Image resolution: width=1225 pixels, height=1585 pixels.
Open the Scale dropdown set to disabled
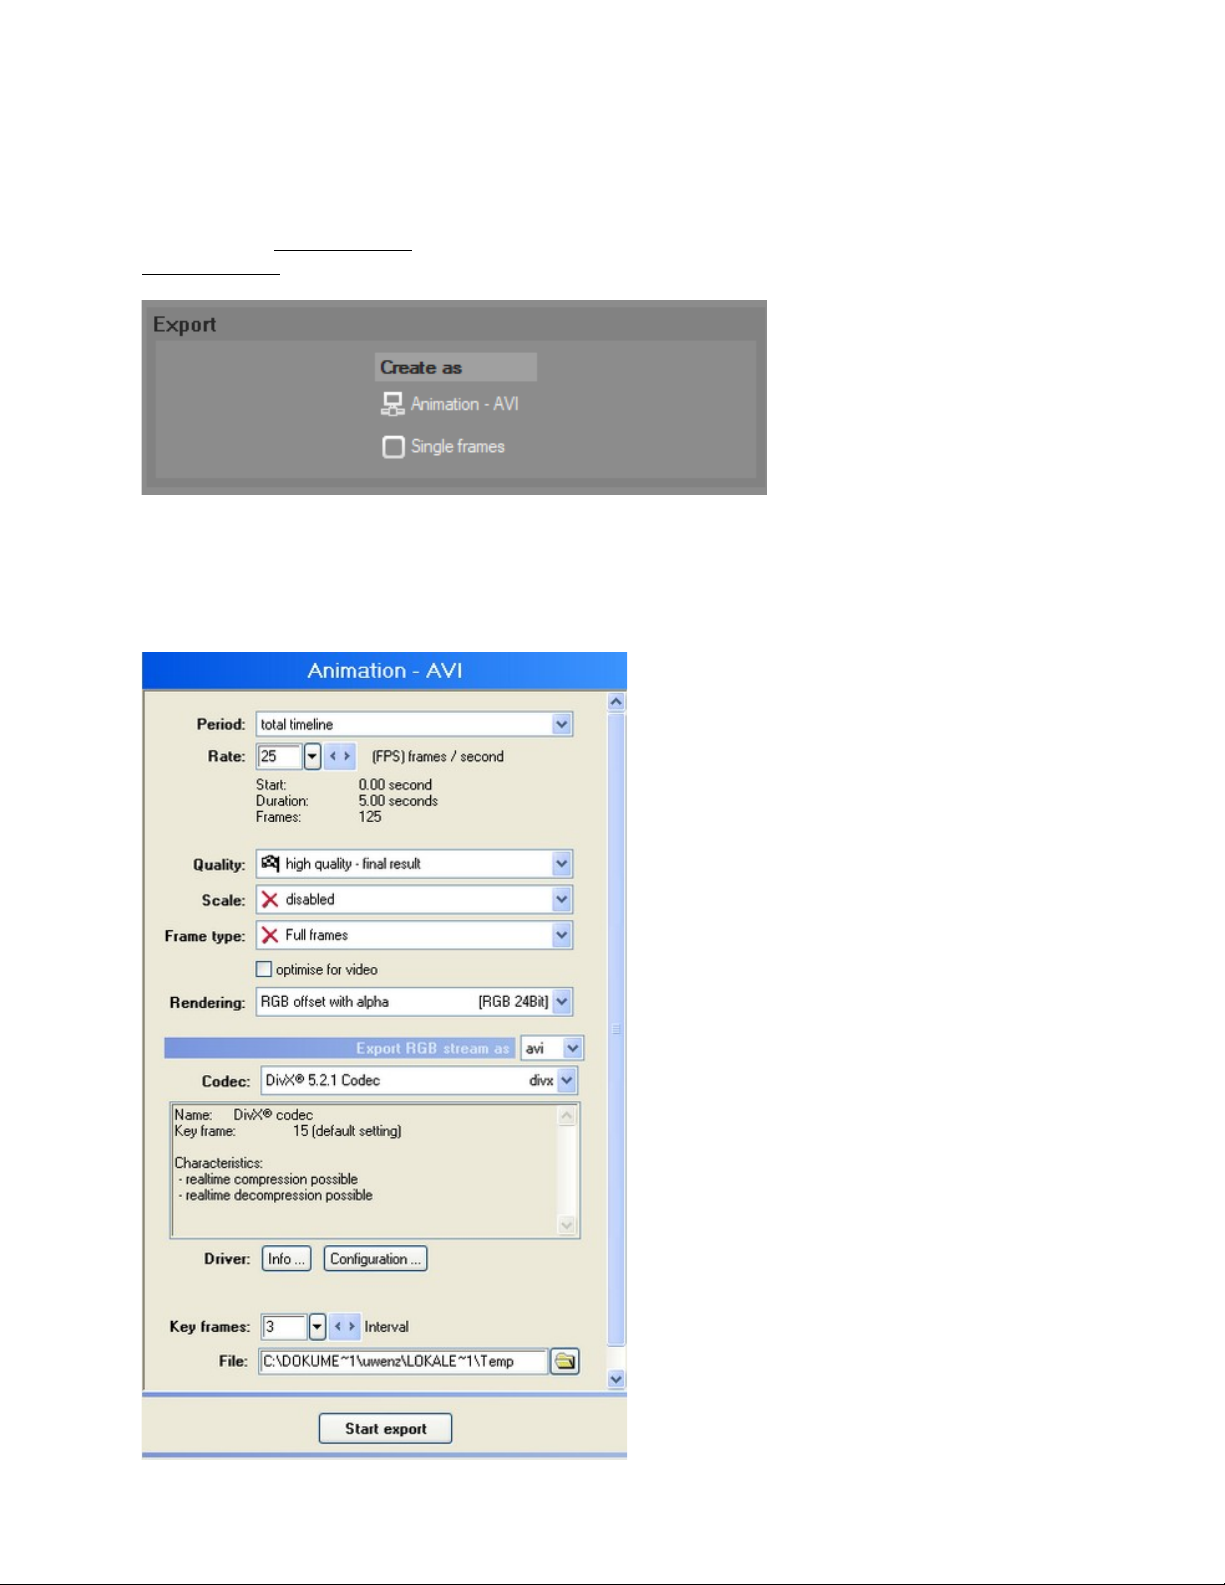coord(414,899)
